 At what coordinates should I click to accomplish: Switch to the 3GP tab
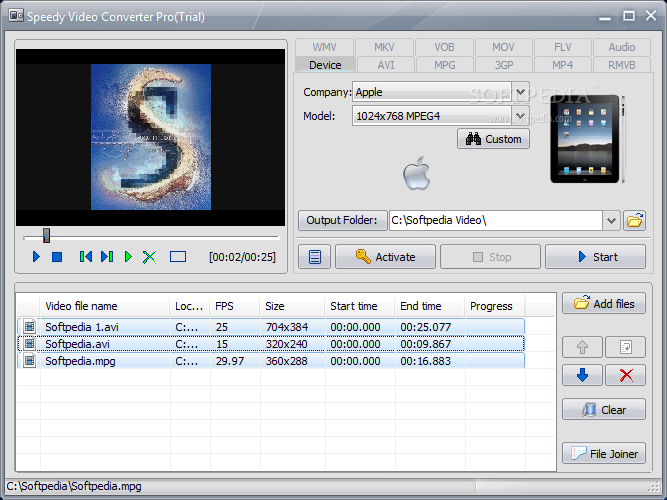pos(504,65)
